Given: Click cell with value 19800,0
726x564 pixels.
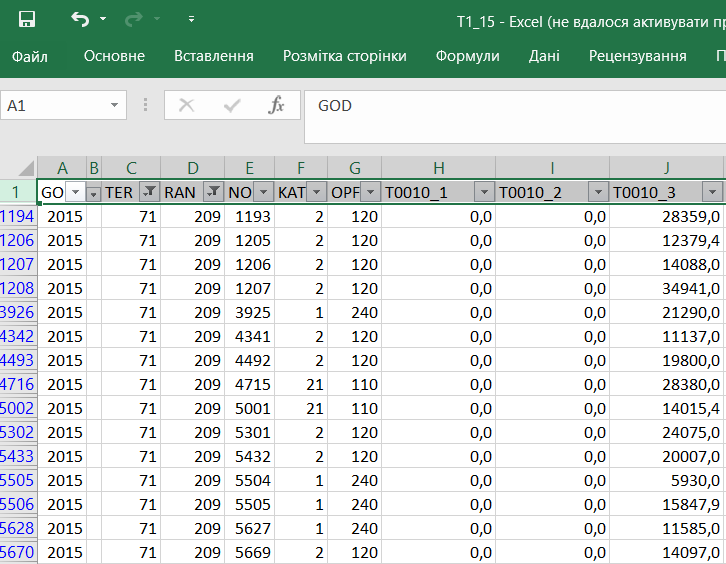Looking at the screenshot, I should click(x=666, y=360).
